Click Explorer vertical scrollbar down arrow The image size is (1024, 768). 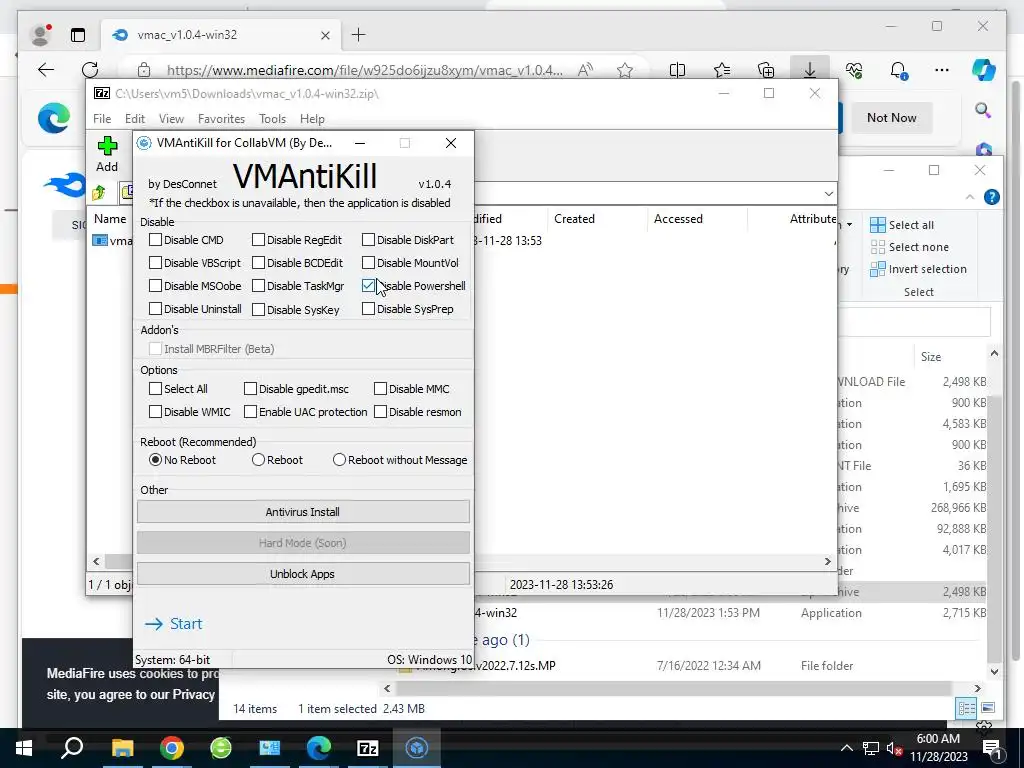994,671
